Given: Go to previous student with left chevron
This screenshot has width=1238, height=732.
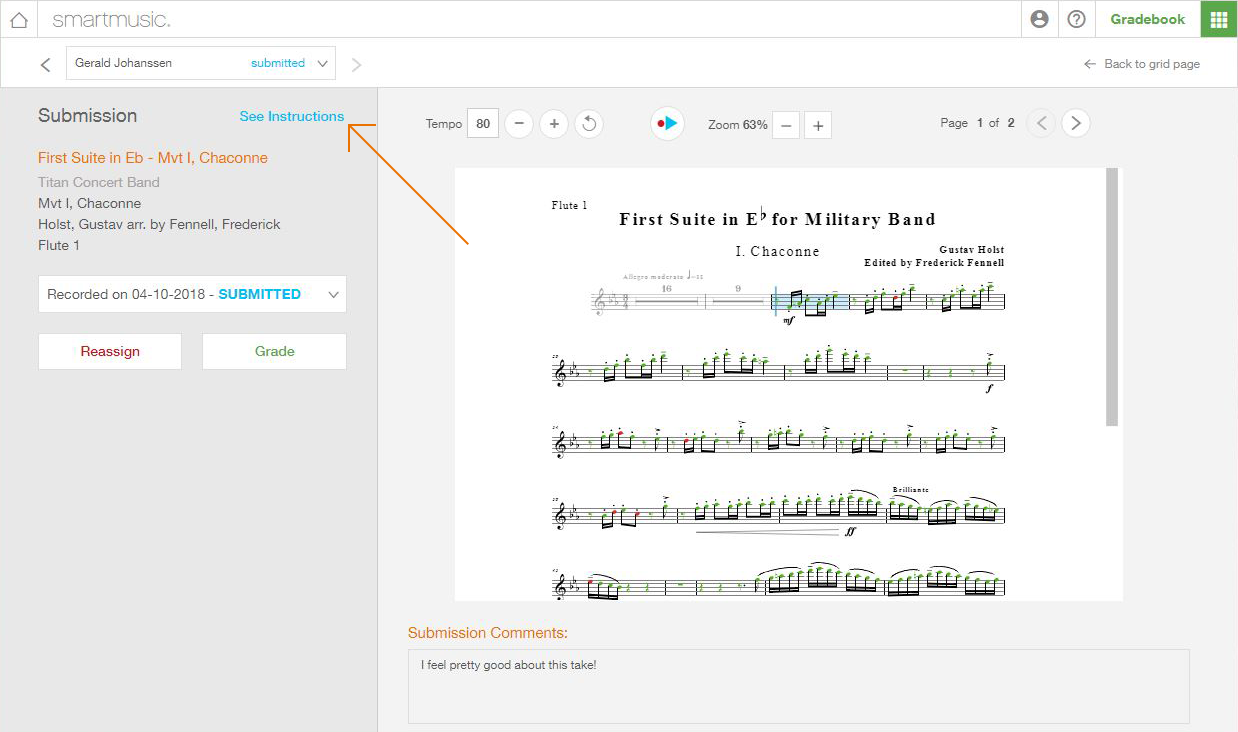Looking at the screenshot, I should tap(45, 65).
